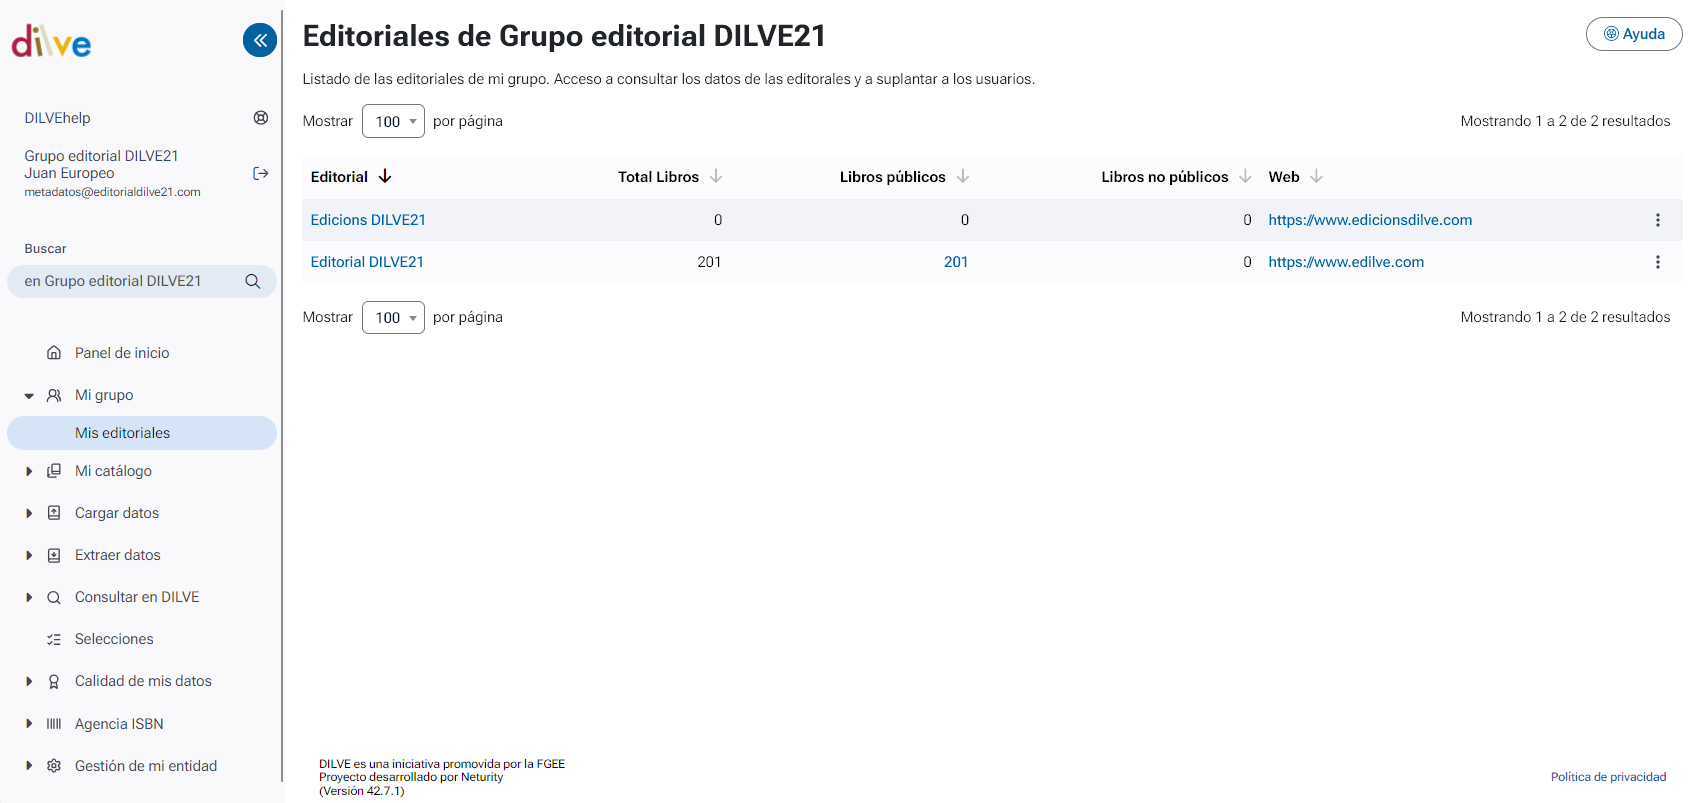The height and width of the screenshot is (803, 1698).
Task: Click the DILVEhelp text in sidebar
Action: tap(57, 118)
